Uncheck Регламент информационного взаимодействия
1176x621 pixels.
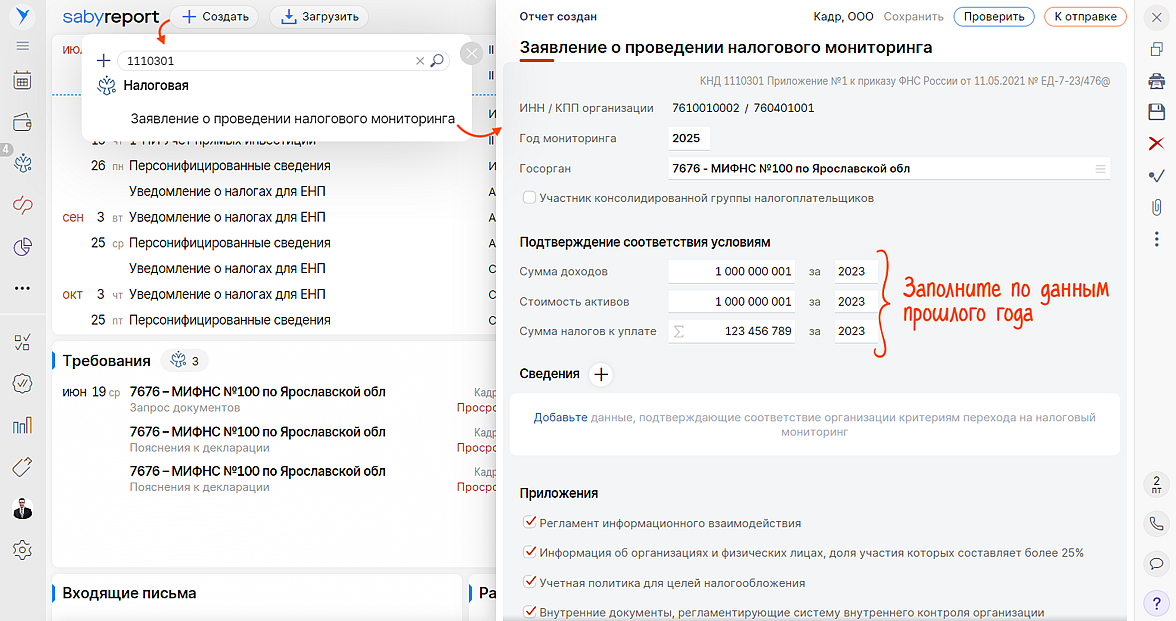point(529,523)
